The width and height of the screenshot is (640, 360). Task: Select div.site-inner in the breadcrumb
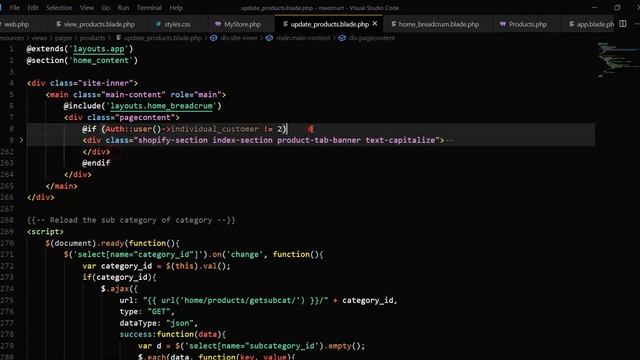[239, 38]
